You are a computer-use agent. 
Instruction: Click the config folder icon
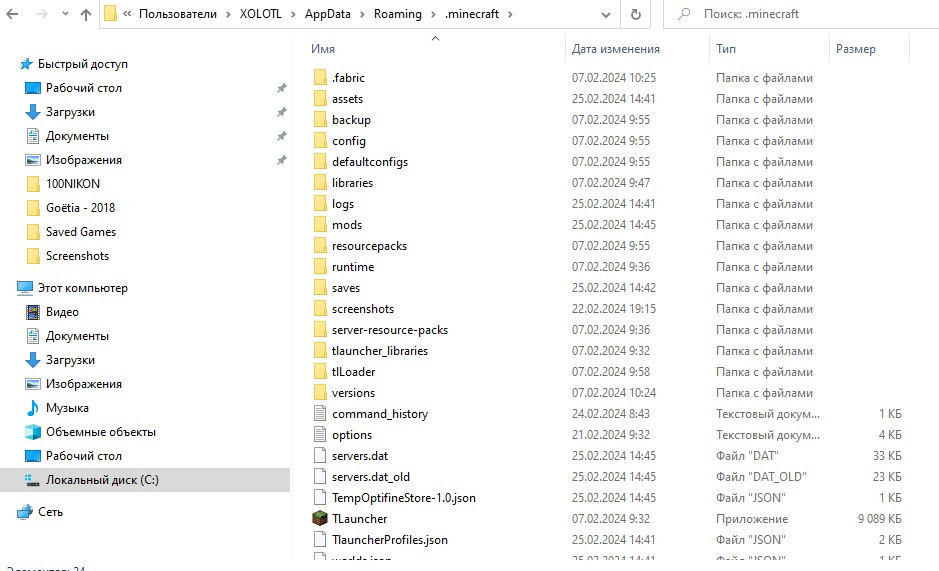[x=320, y=141]
